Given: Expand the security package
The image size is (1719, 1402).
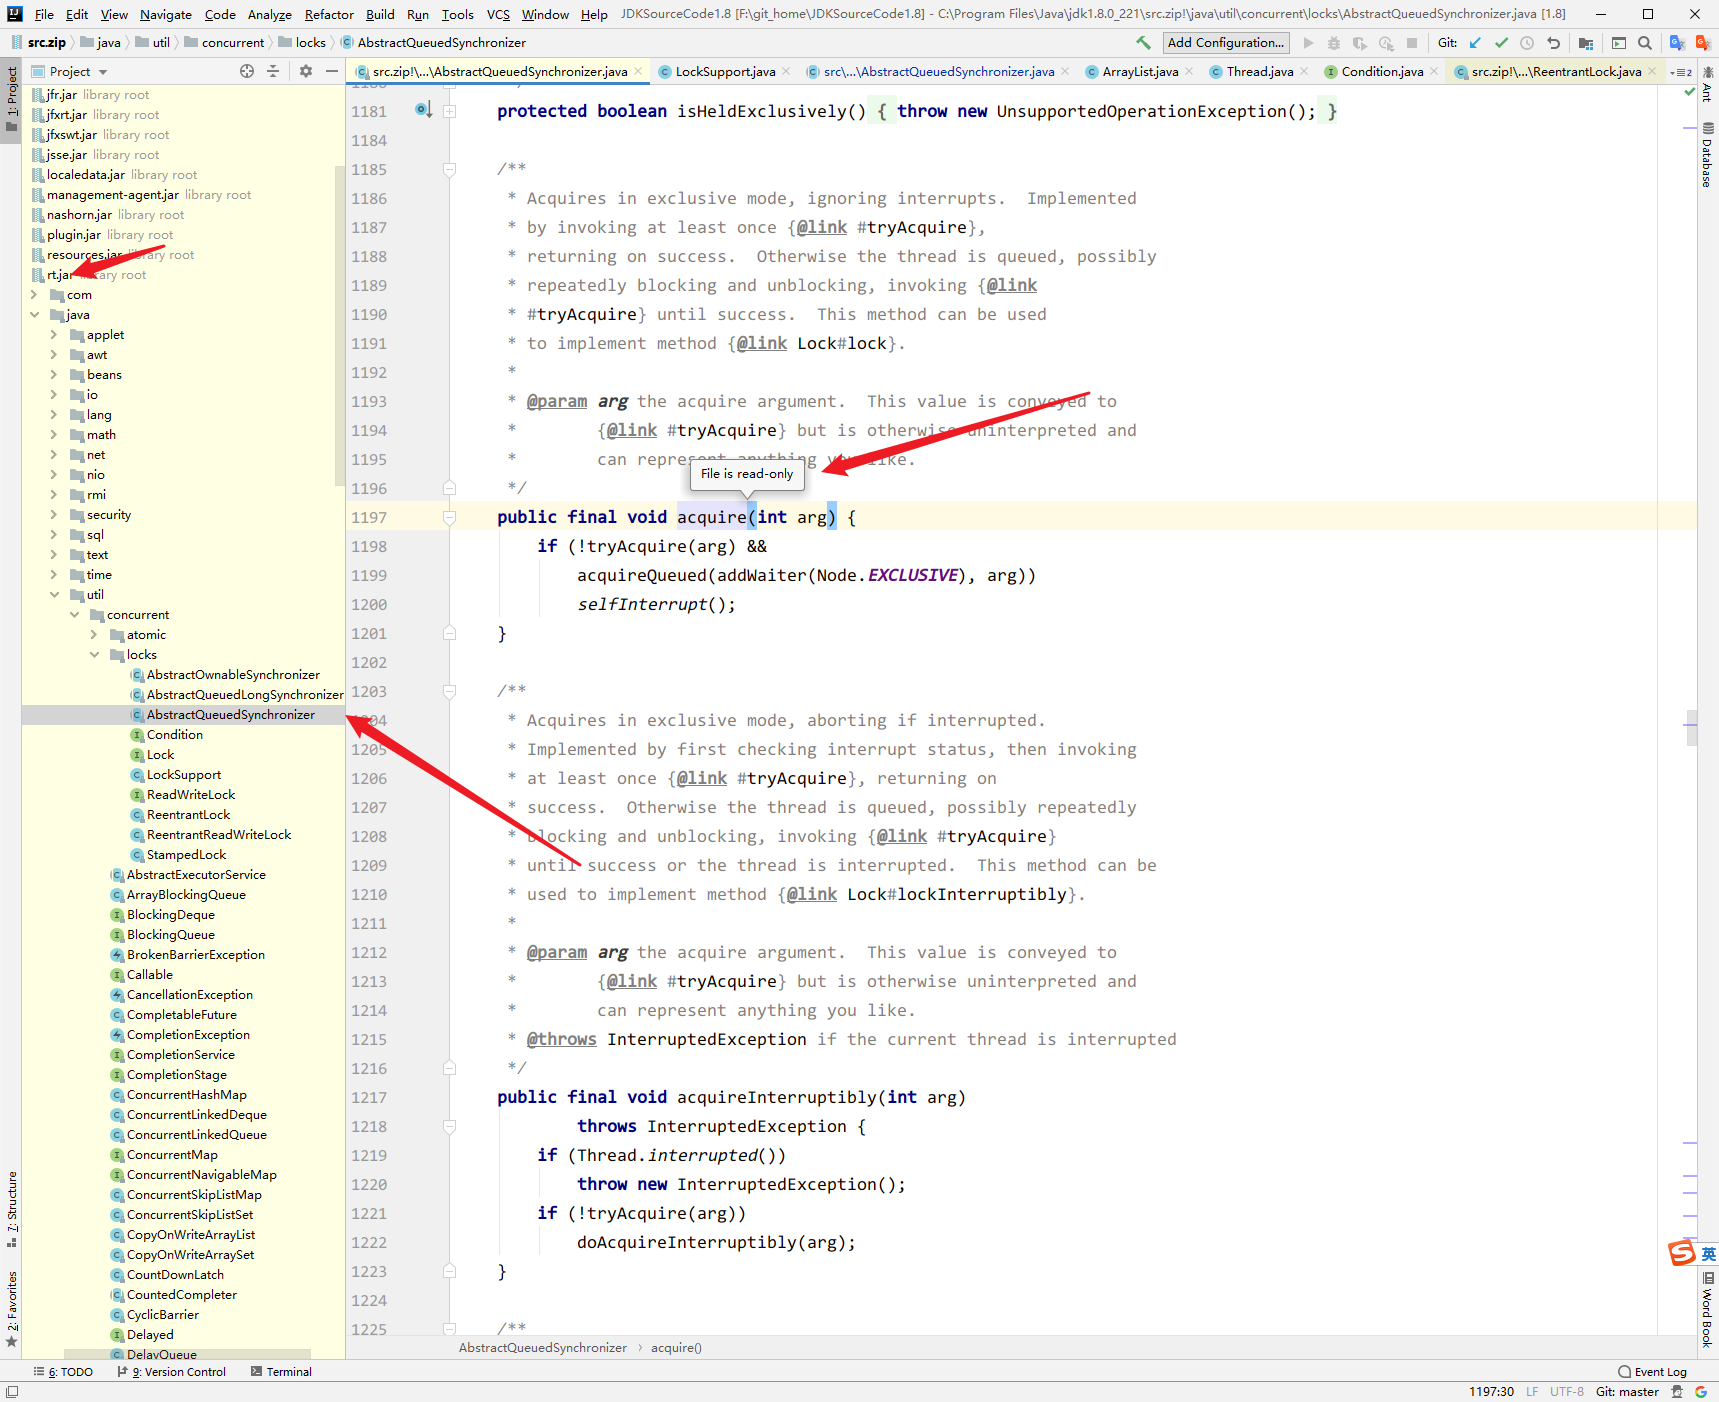Looking at the screenshot, I should (54, 515).
